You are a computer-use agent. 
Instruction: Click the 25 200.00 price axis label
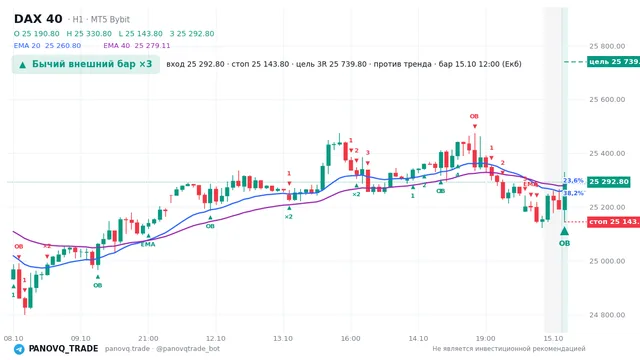click(x=607, y=207)
